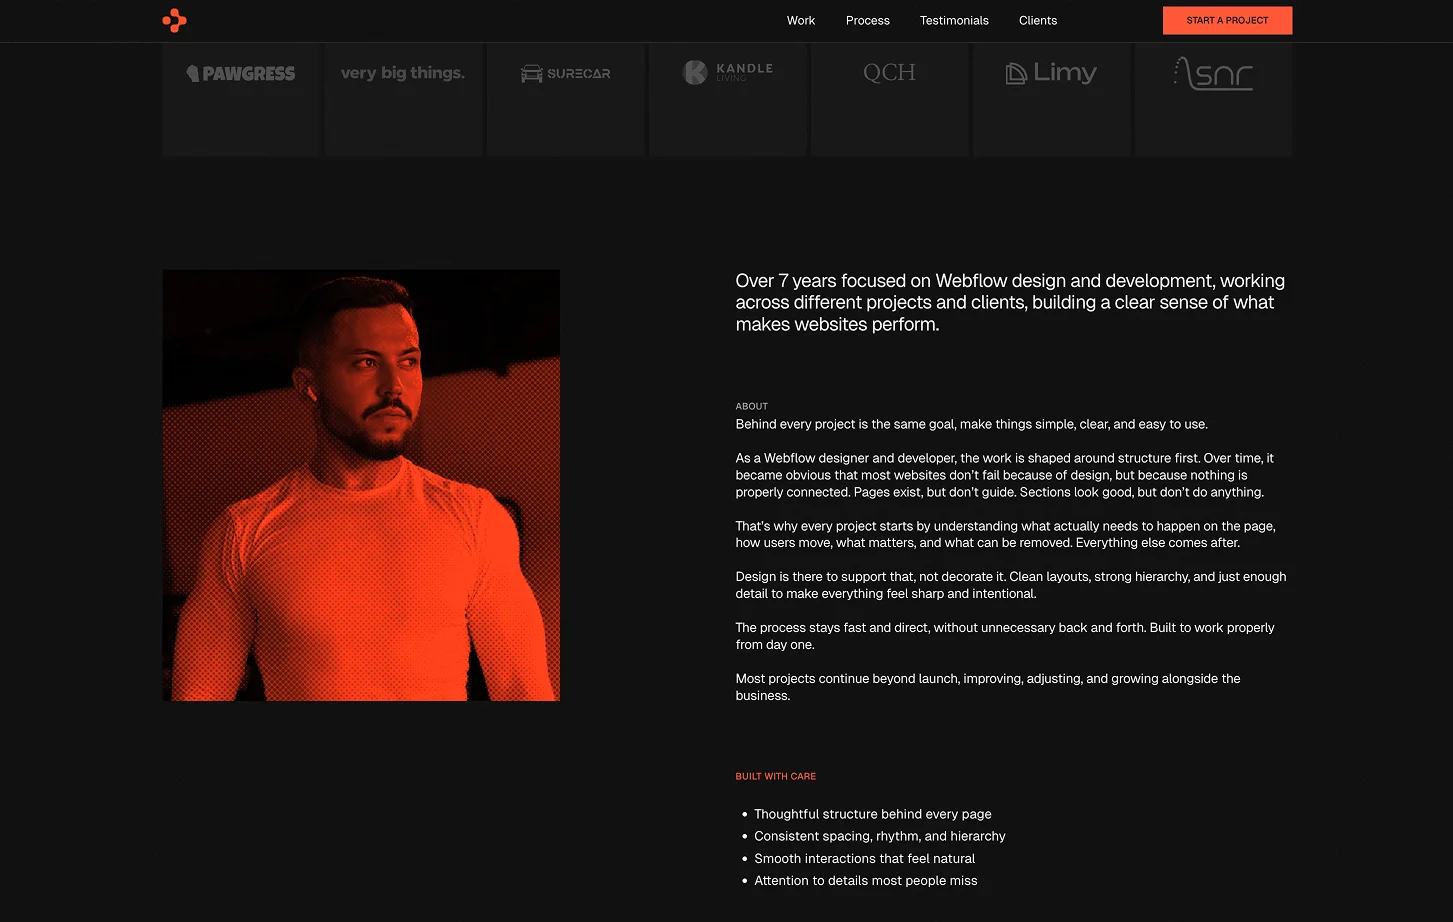
Task: Click 'Most projects continue beyond launch' paragraph
Action: pos(988,687)
